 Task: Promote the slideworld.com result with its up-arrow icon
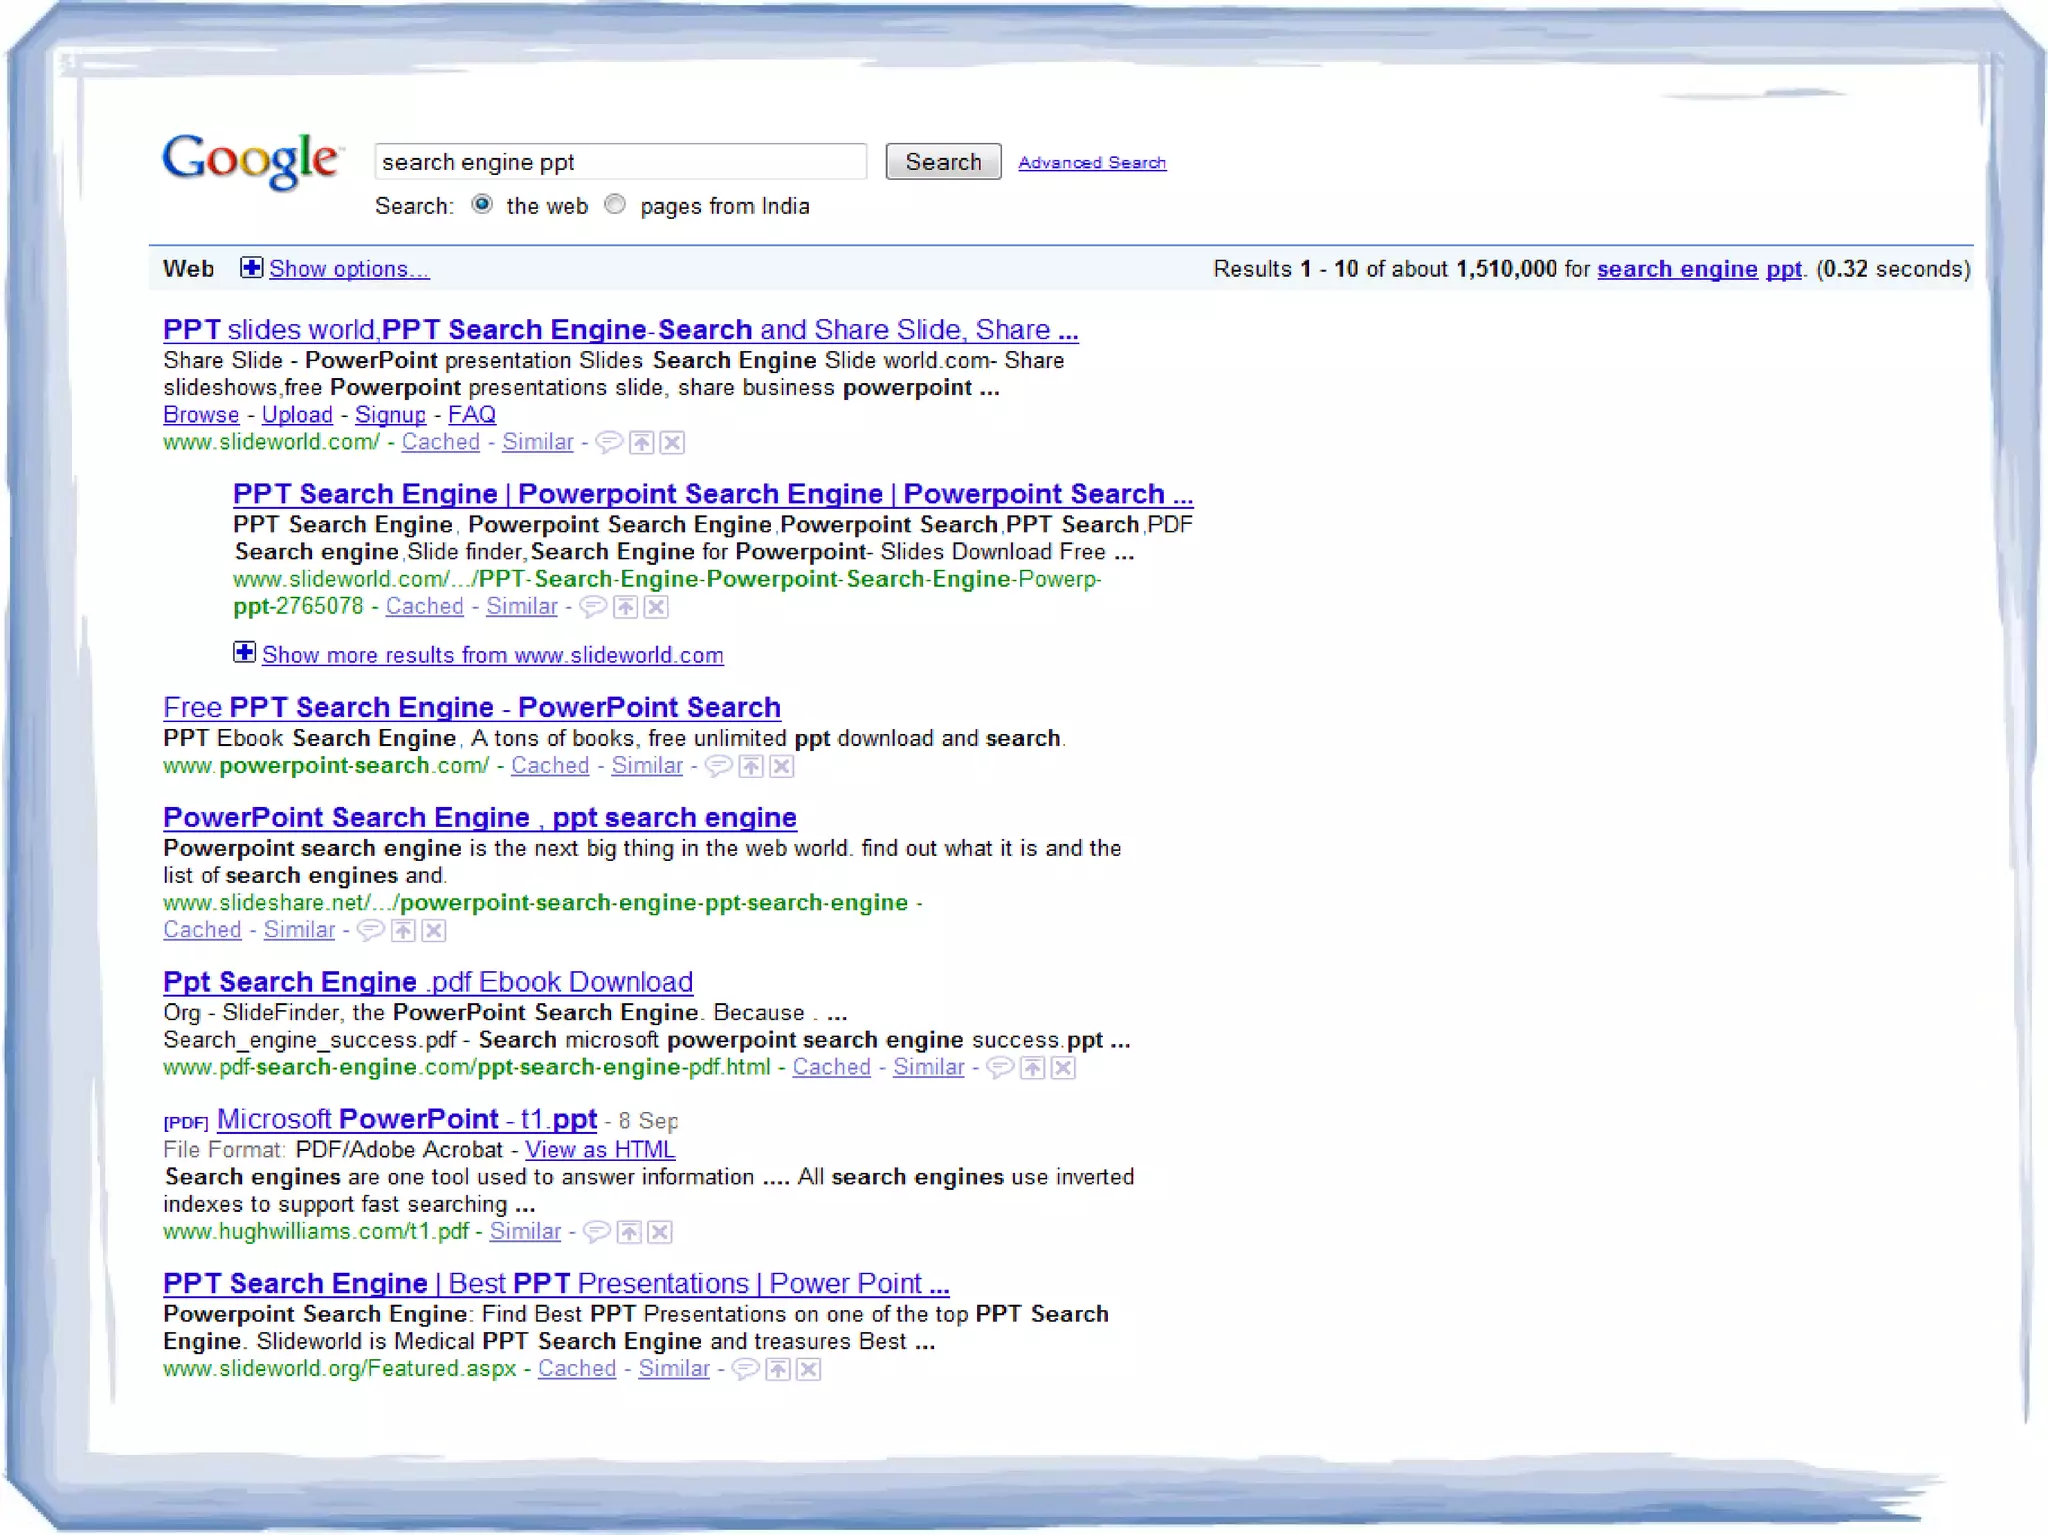click(x=642, y=443)
